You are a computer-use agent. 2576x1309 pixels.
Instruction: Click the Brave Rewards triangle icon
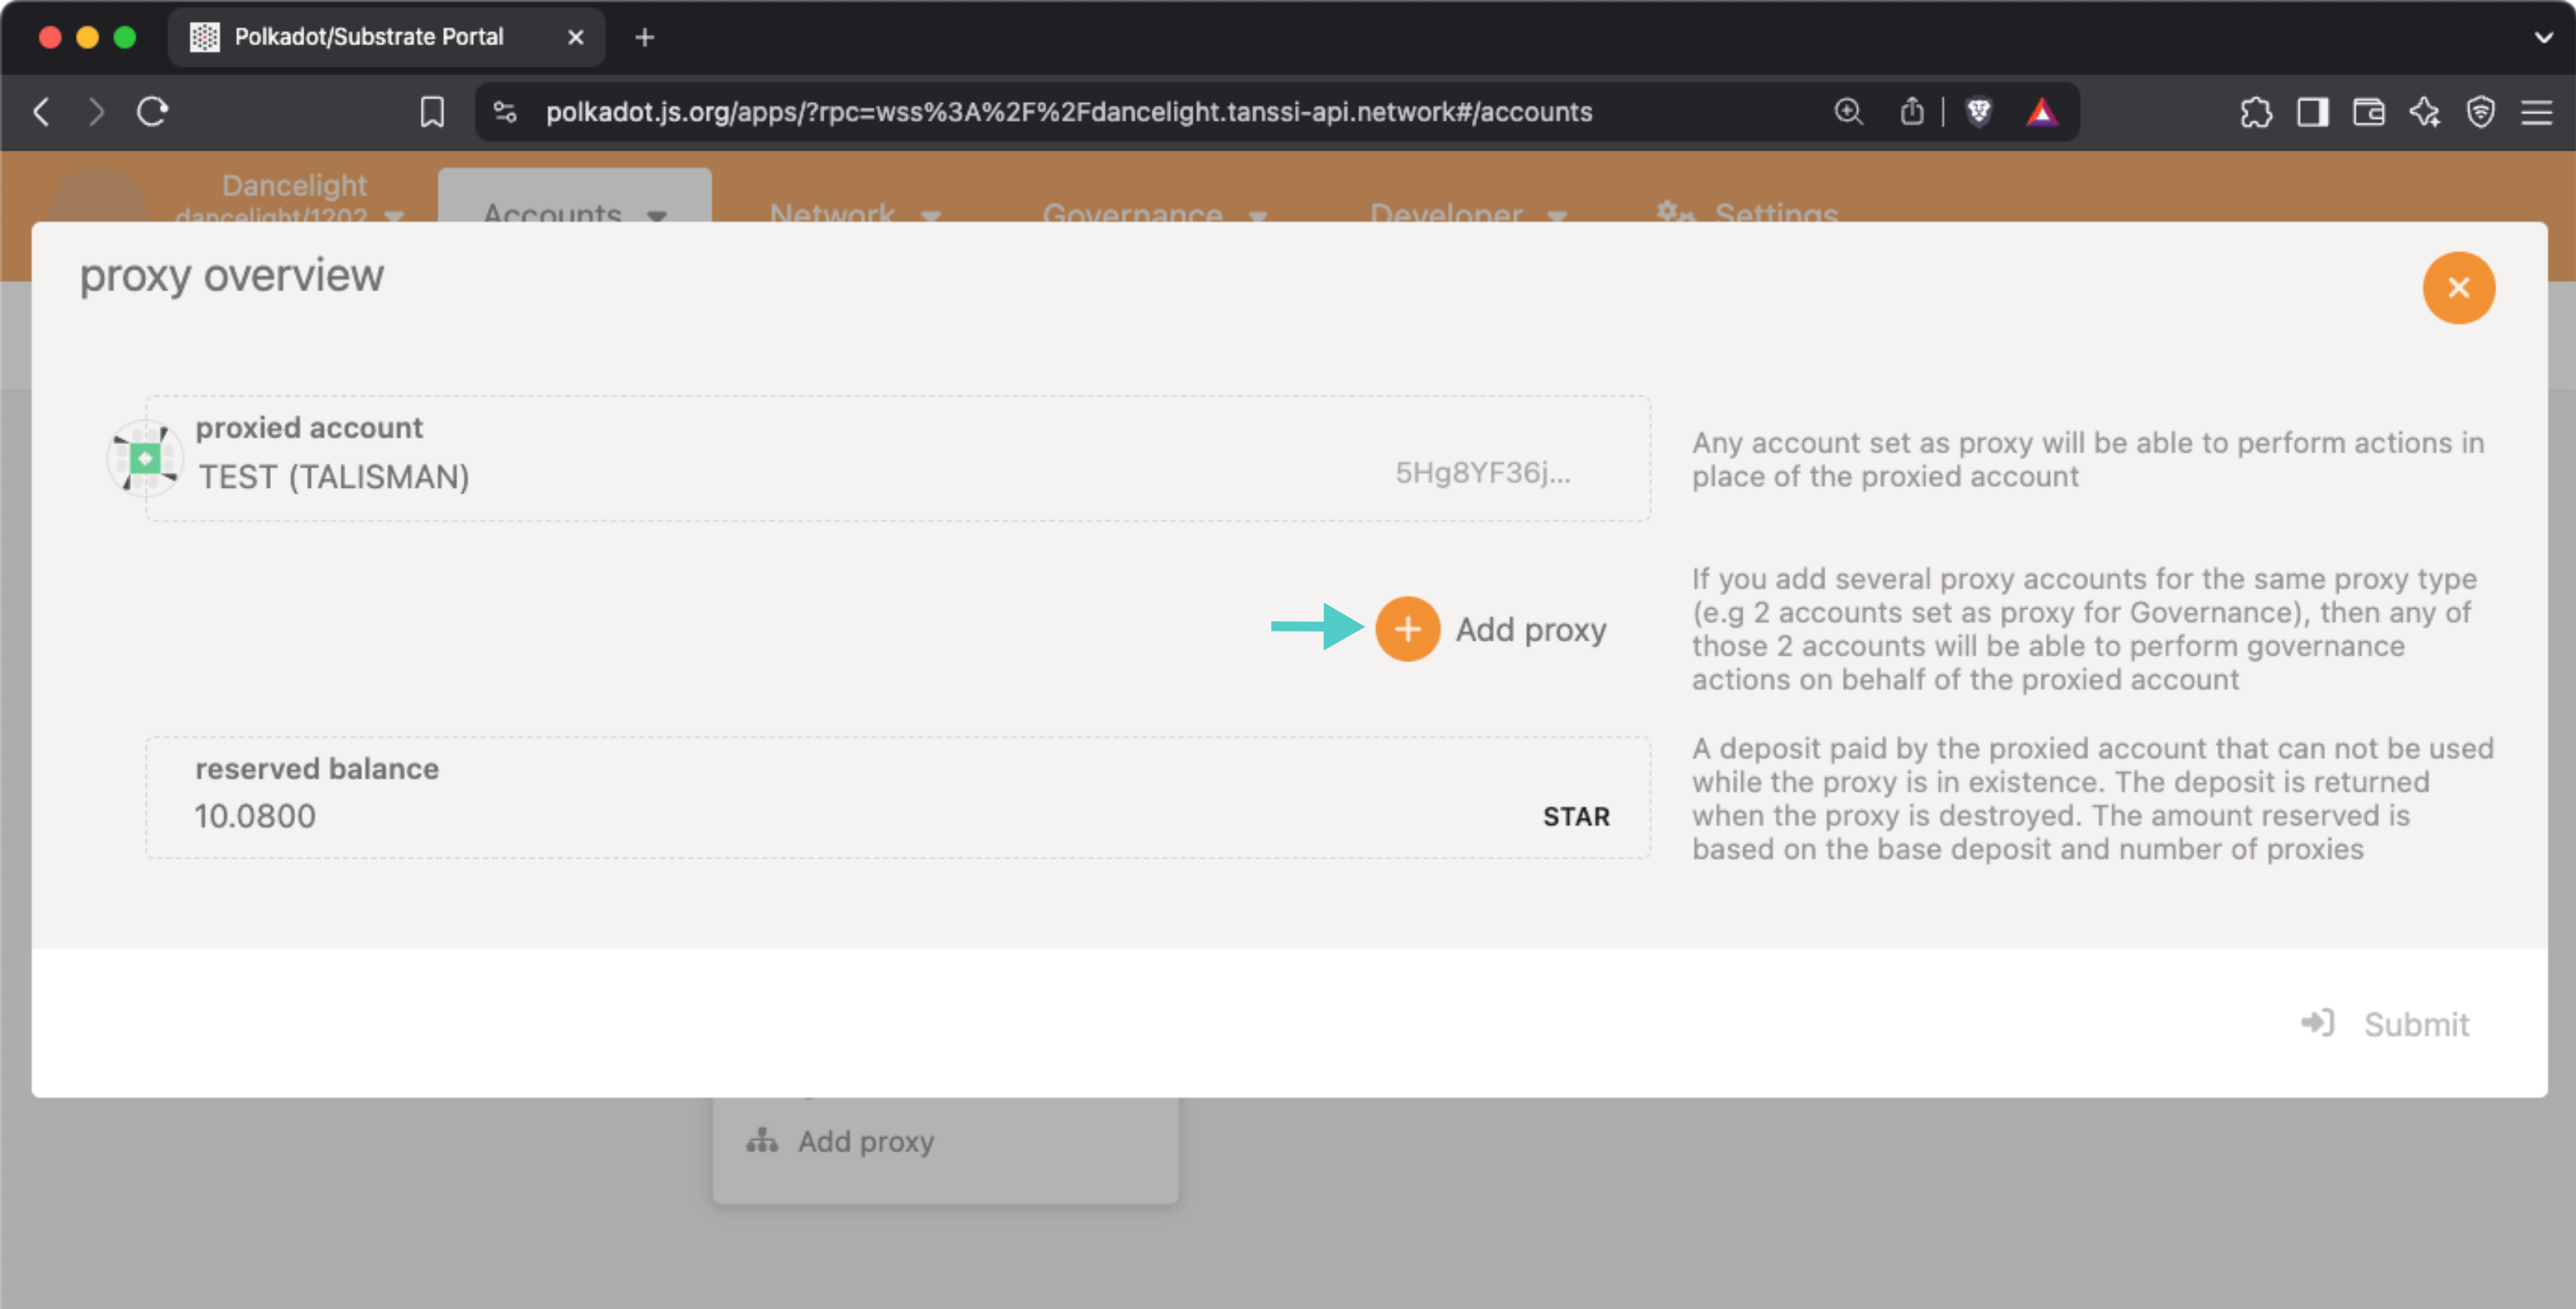pyautogui.click(x=2041, y=112)
